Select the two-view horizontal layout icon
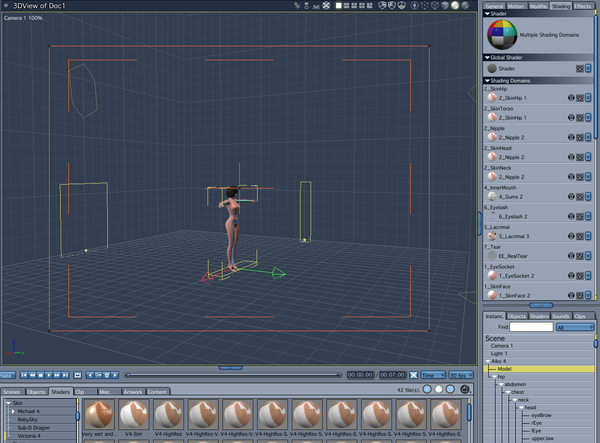 coord(346,5)
